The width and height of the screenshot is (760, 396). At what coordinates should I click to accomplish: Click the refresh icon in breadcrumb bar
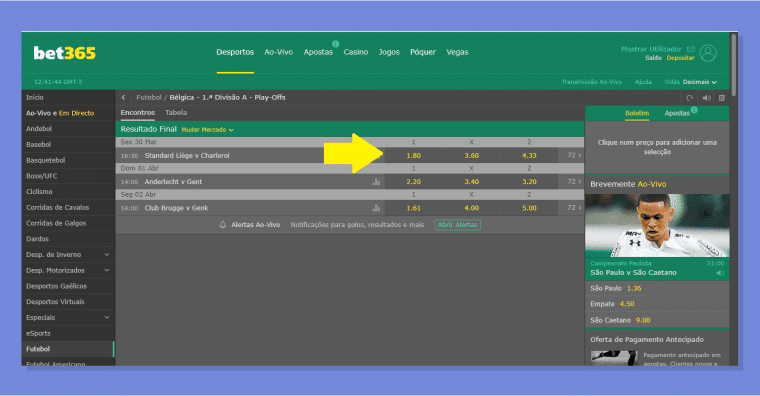[x=689, y=98]
